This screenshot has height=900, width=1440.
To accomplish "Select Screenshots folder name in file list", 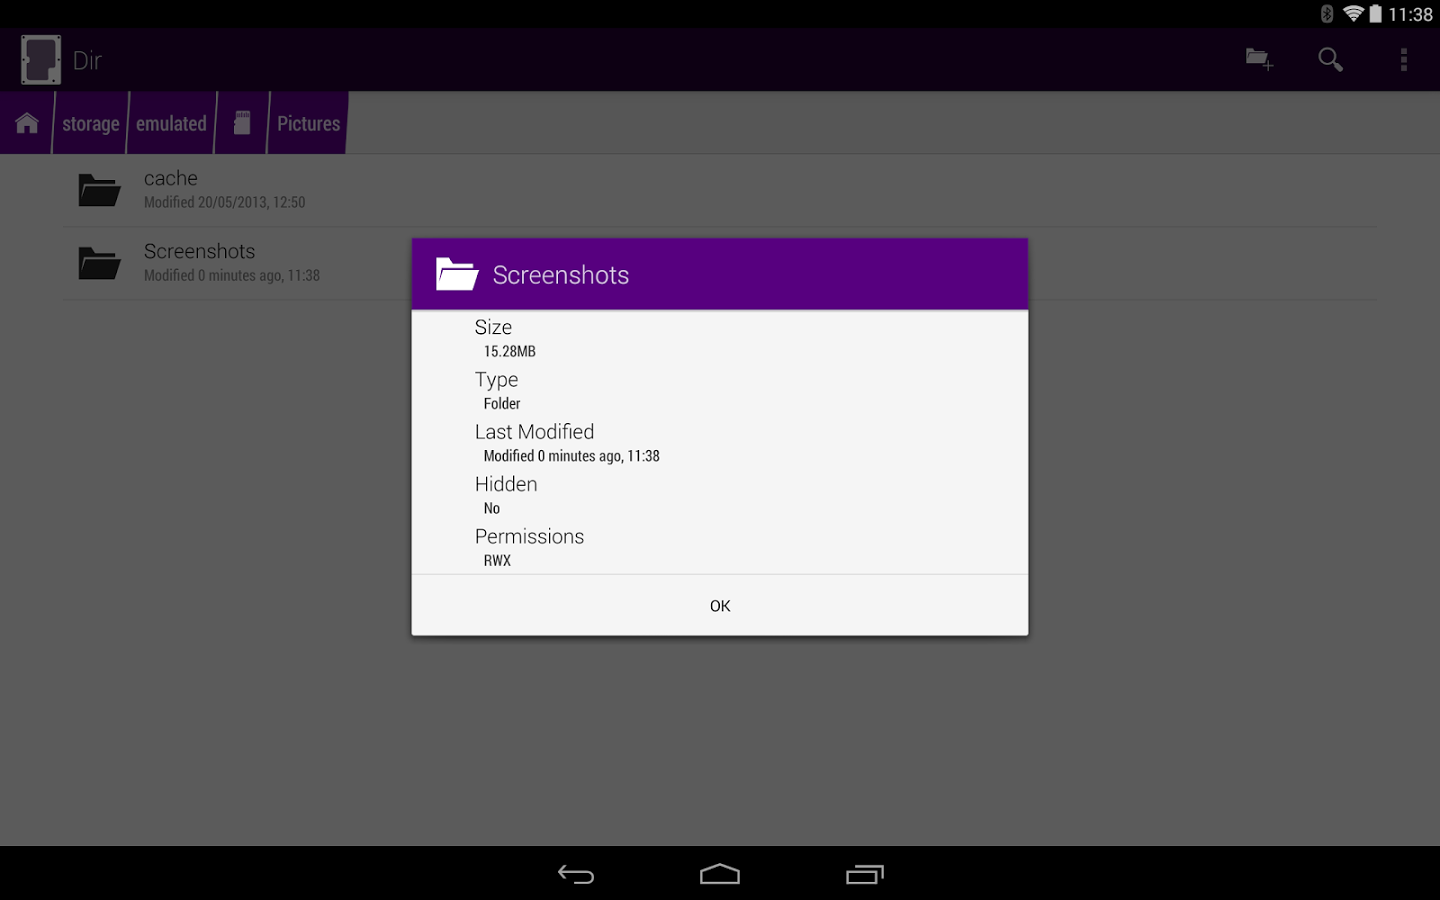I will click(199, 251).
